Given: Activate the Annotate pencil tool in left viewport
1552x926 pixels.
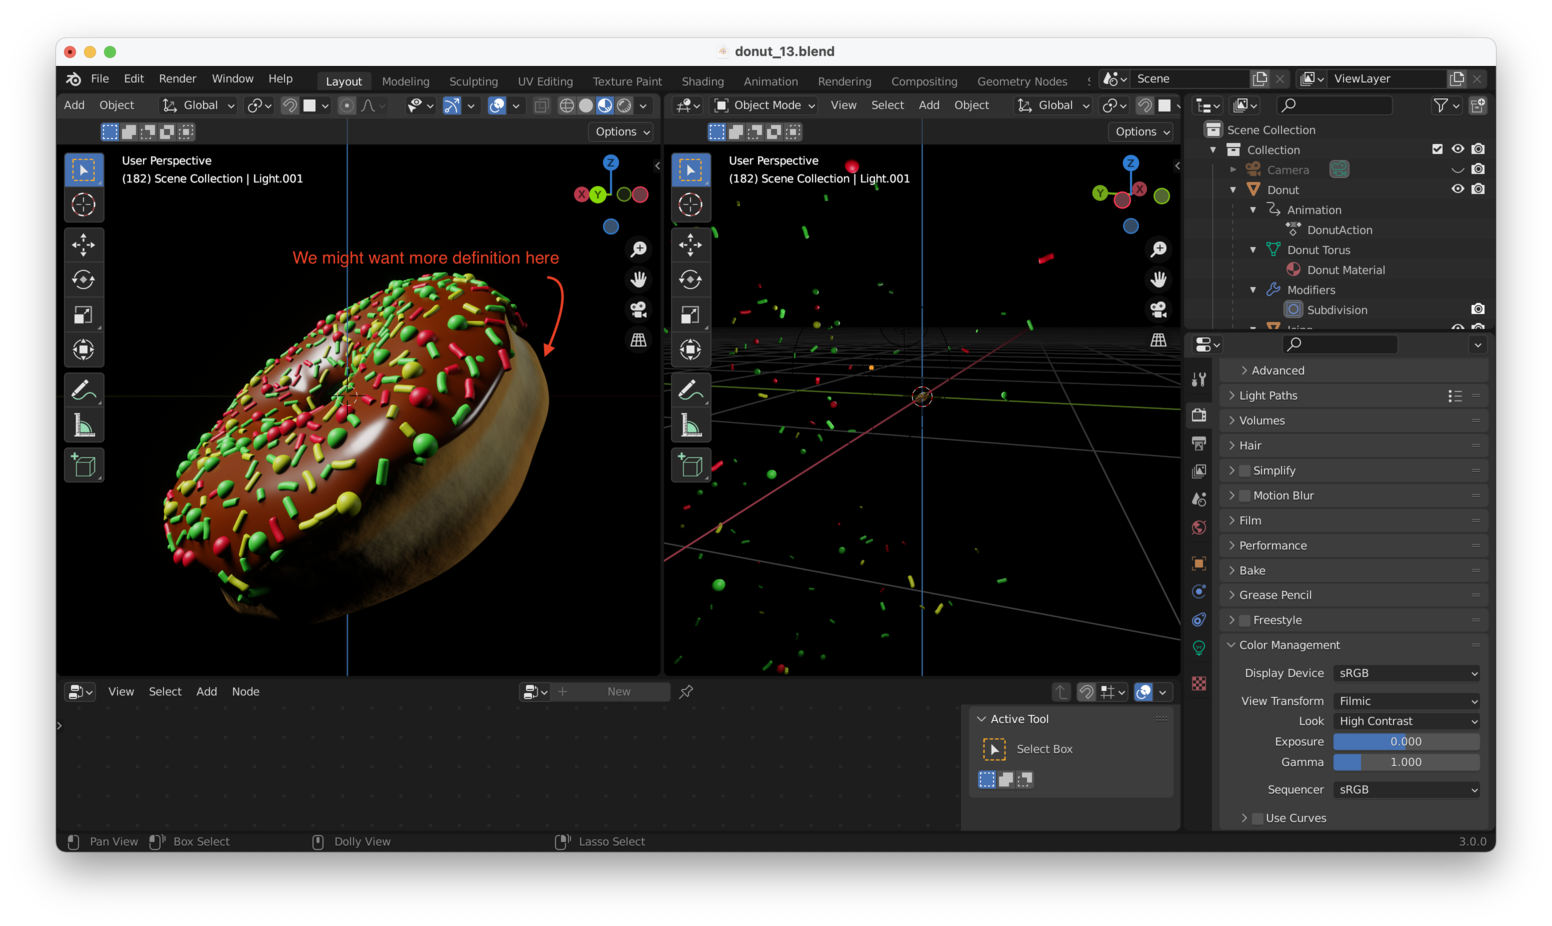Looking at the screenshot, I should pyautogui.click(x=84, y=390).
